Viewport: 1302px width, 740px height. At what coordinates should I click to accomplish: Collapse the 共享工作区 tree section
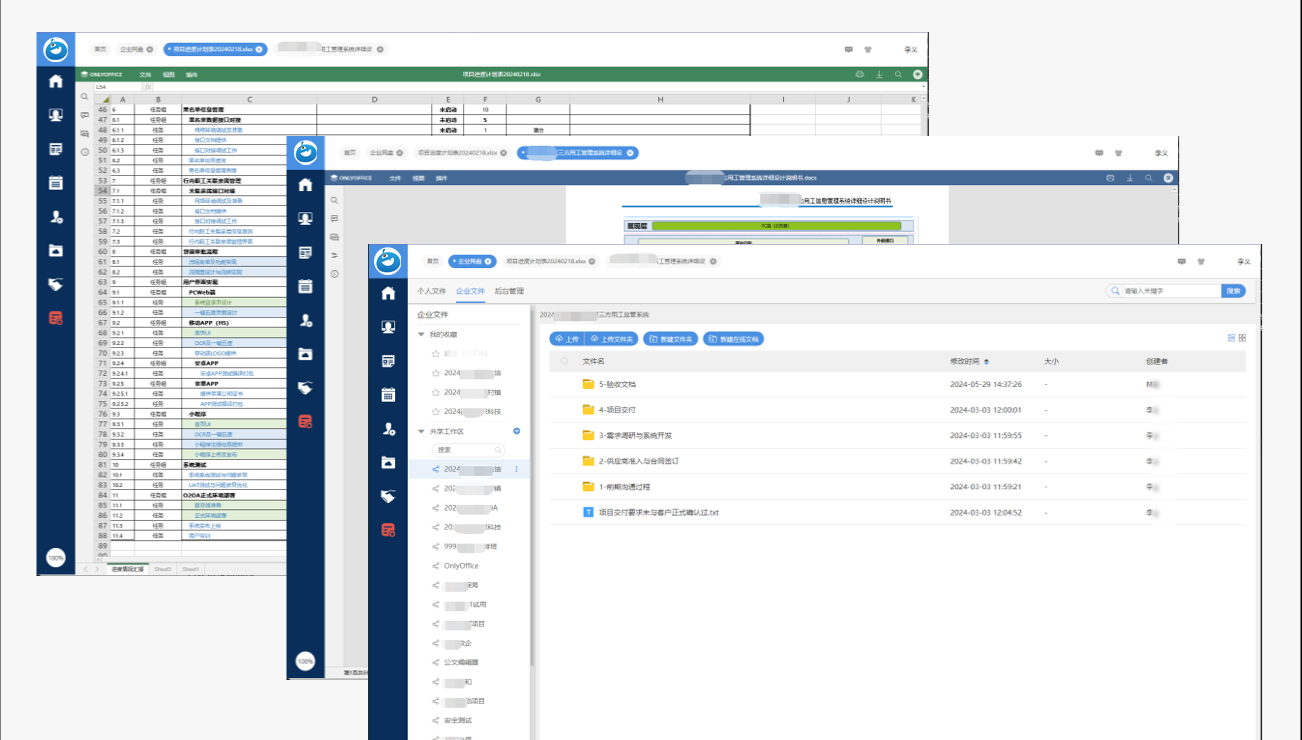click(x=422, y=431)
